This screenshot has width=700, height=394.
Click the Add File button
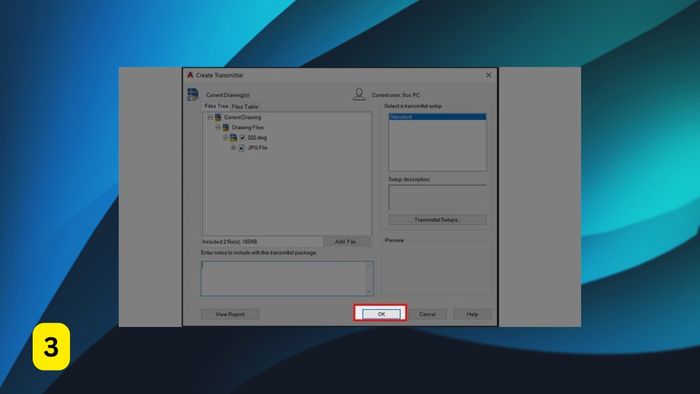[x=346, y=241]
